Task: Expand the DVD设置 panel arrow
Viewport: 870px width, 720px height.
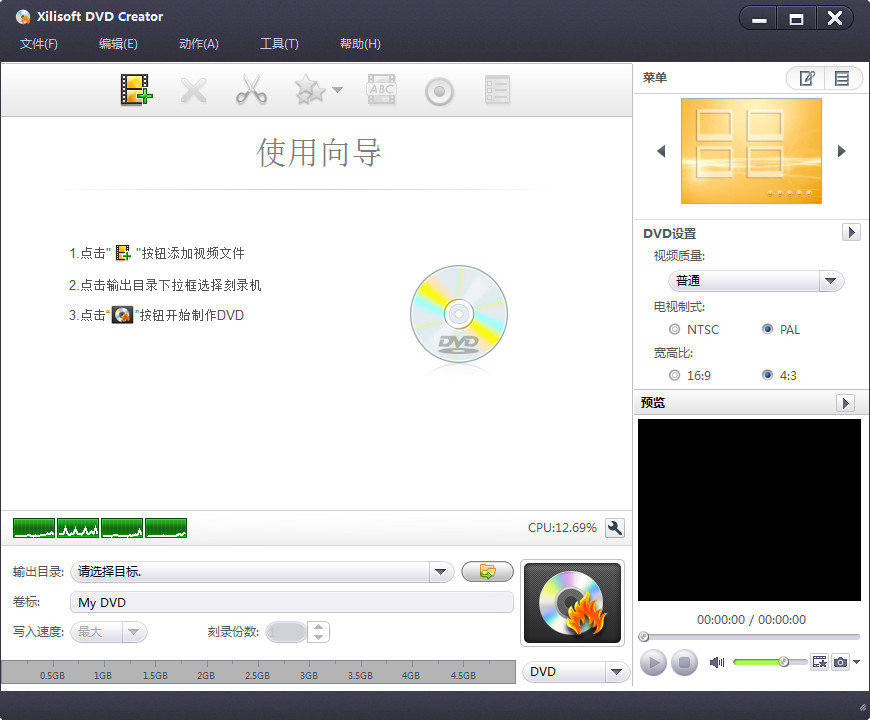Action: 851,232
